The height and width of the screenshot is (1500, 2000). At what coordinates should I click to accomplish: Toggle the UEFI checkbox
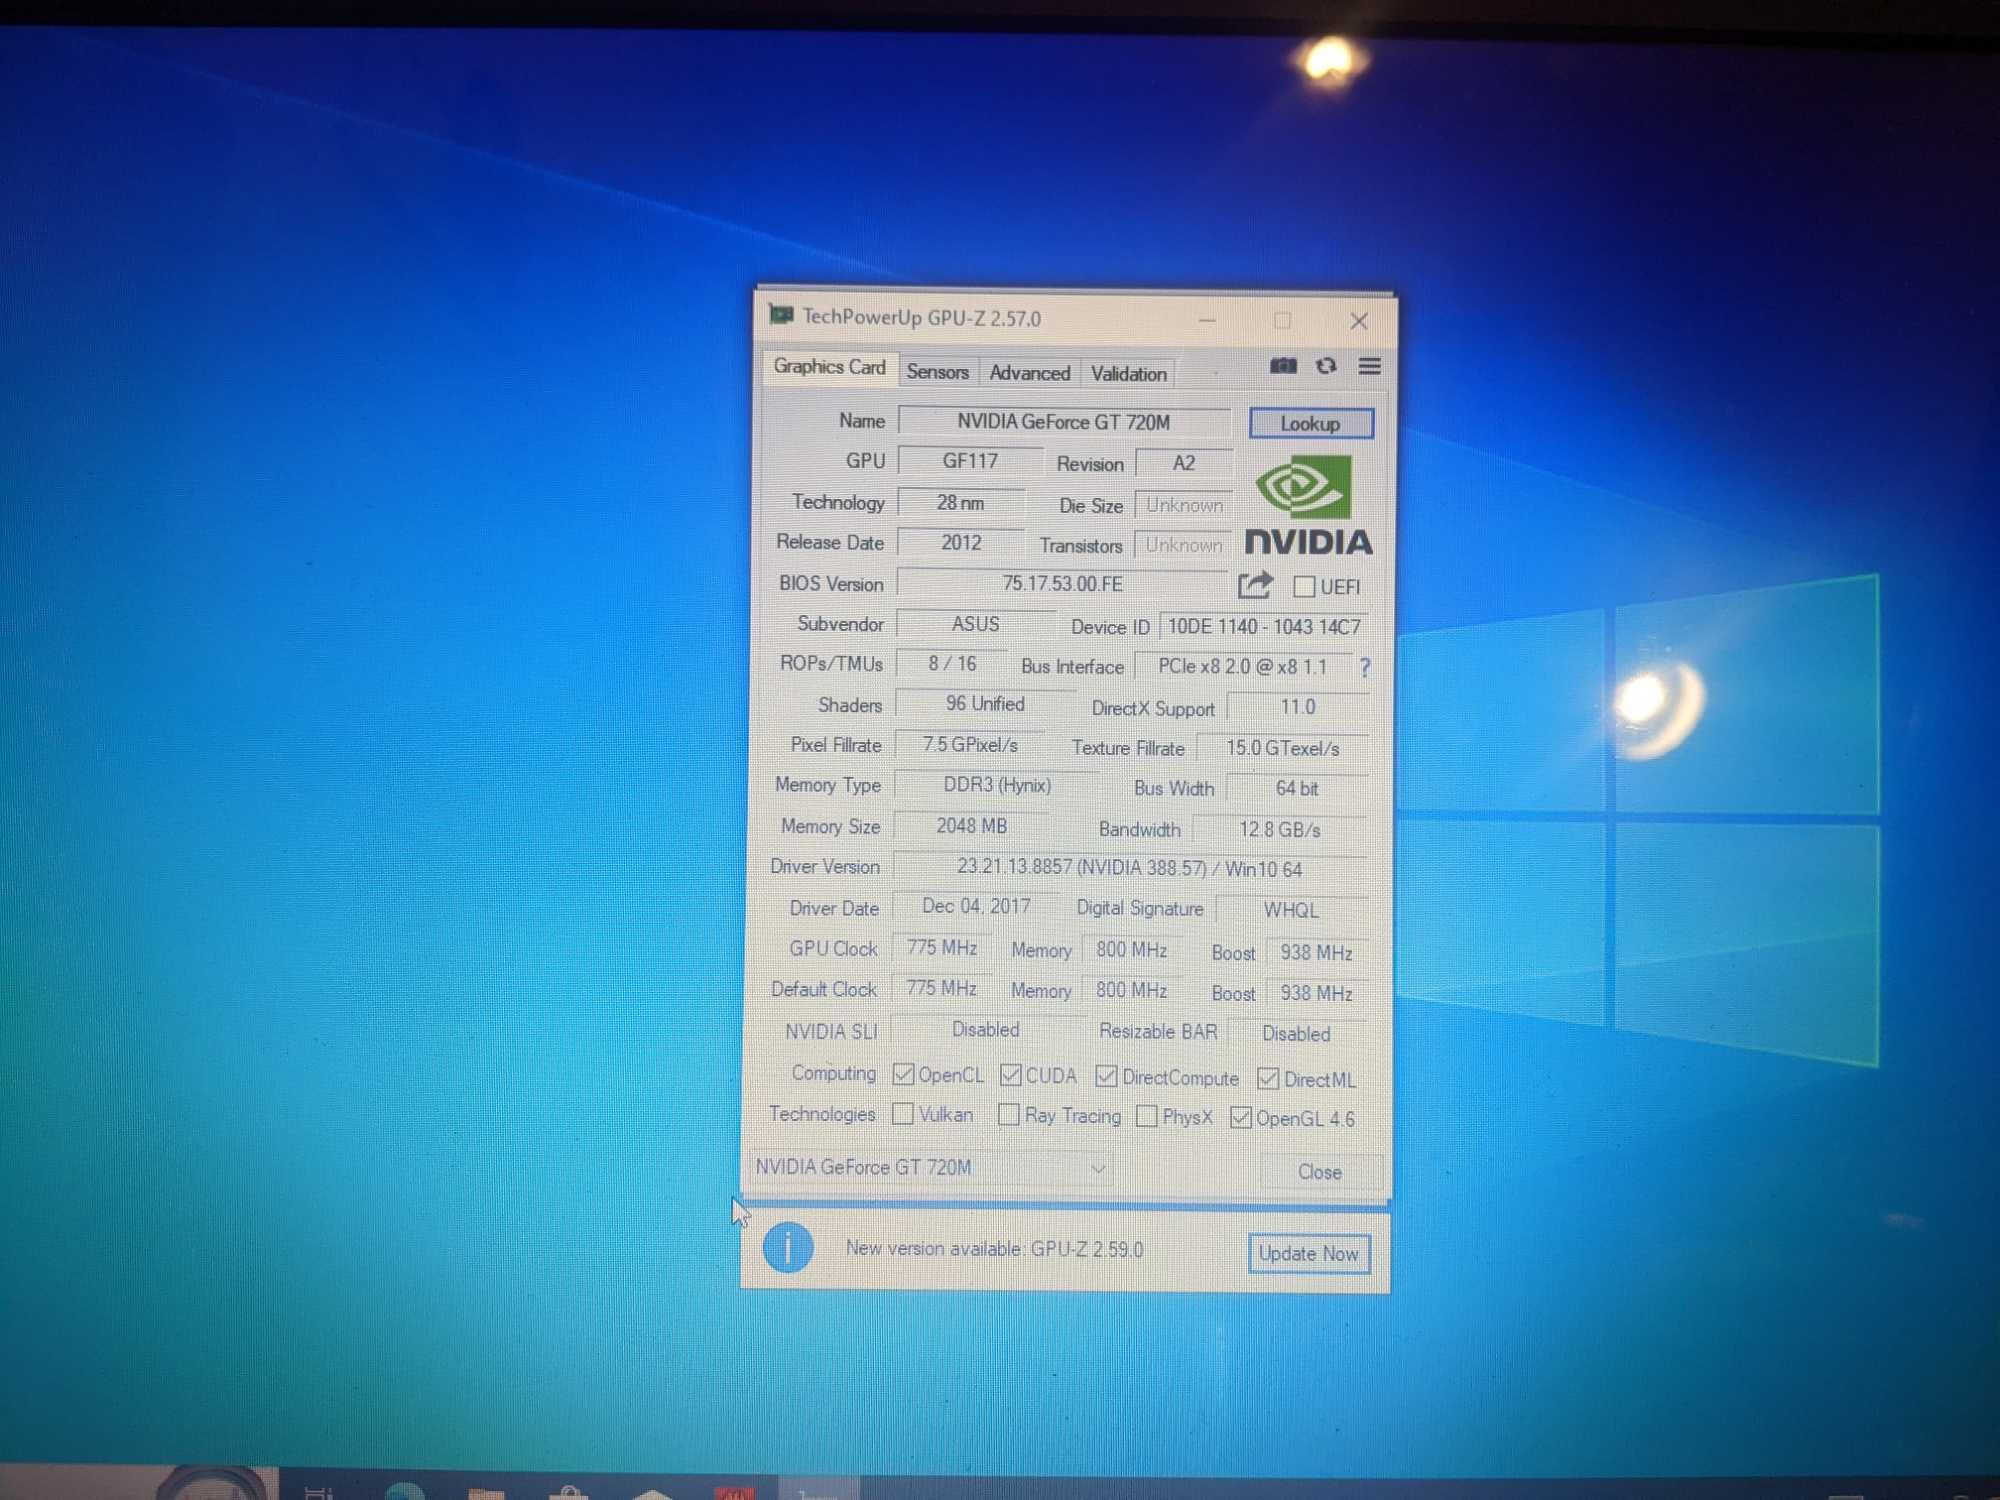pyautogui.click(x=1304, y=587)
